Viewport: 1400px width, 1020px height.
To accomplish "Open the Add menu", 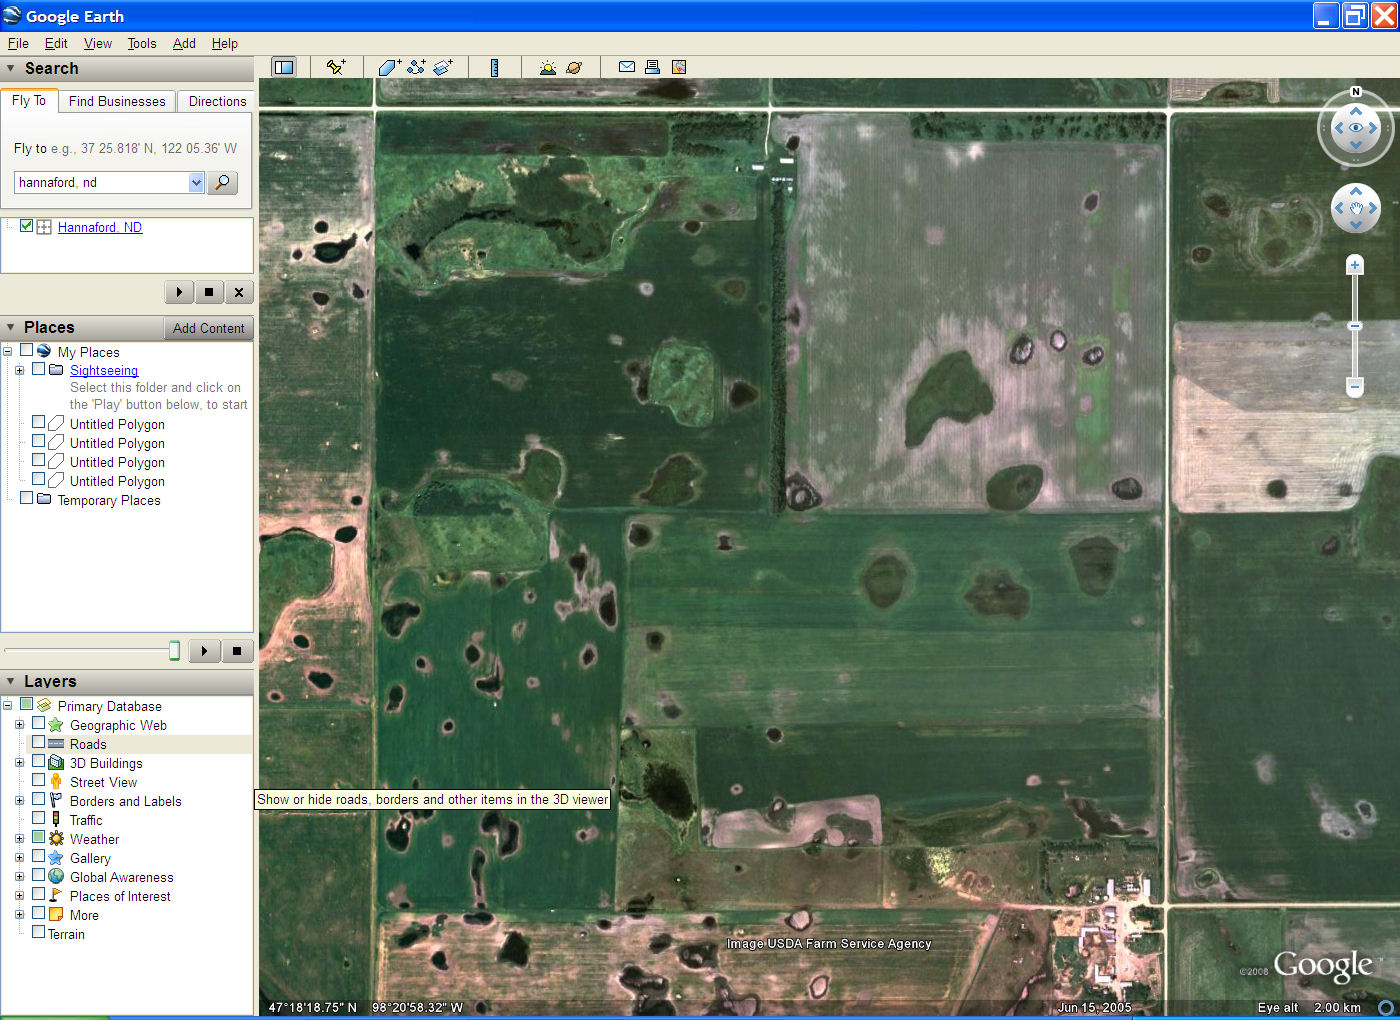I will click(184, 43).
